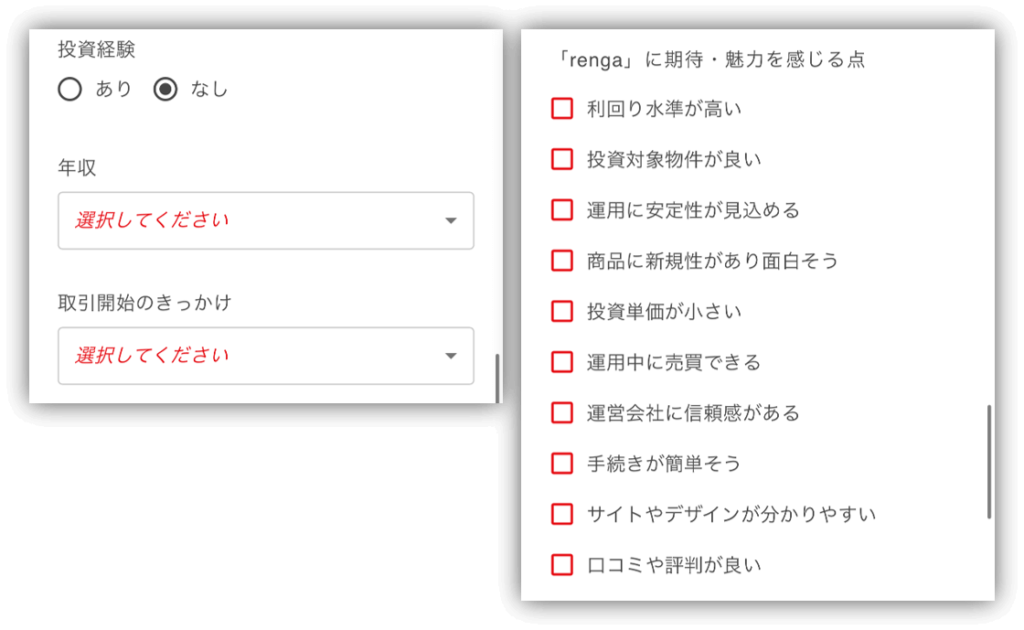The height and width of the screenshot is (630, 1024).
Task: Check 利回り水準が高い checkbox
Action: [x=562, y=108]
